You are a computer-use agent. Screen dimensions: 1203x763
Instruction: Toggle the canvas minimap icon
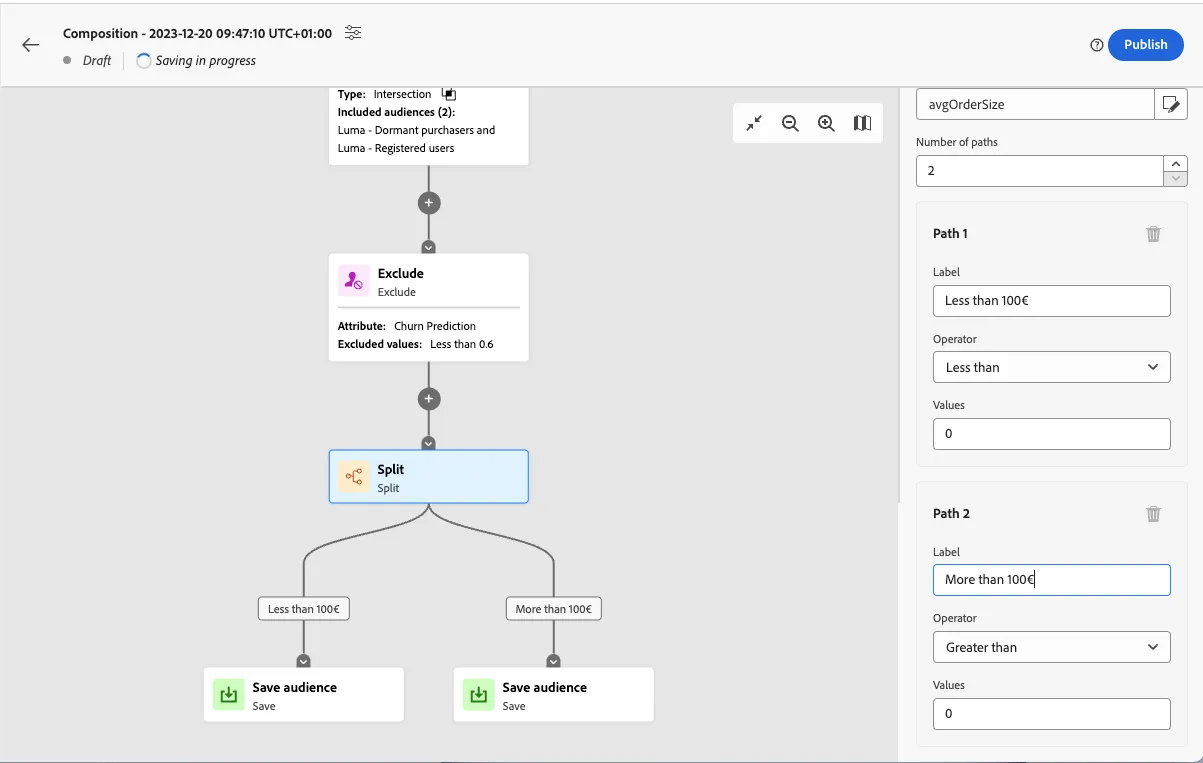[x=862, y=123]
